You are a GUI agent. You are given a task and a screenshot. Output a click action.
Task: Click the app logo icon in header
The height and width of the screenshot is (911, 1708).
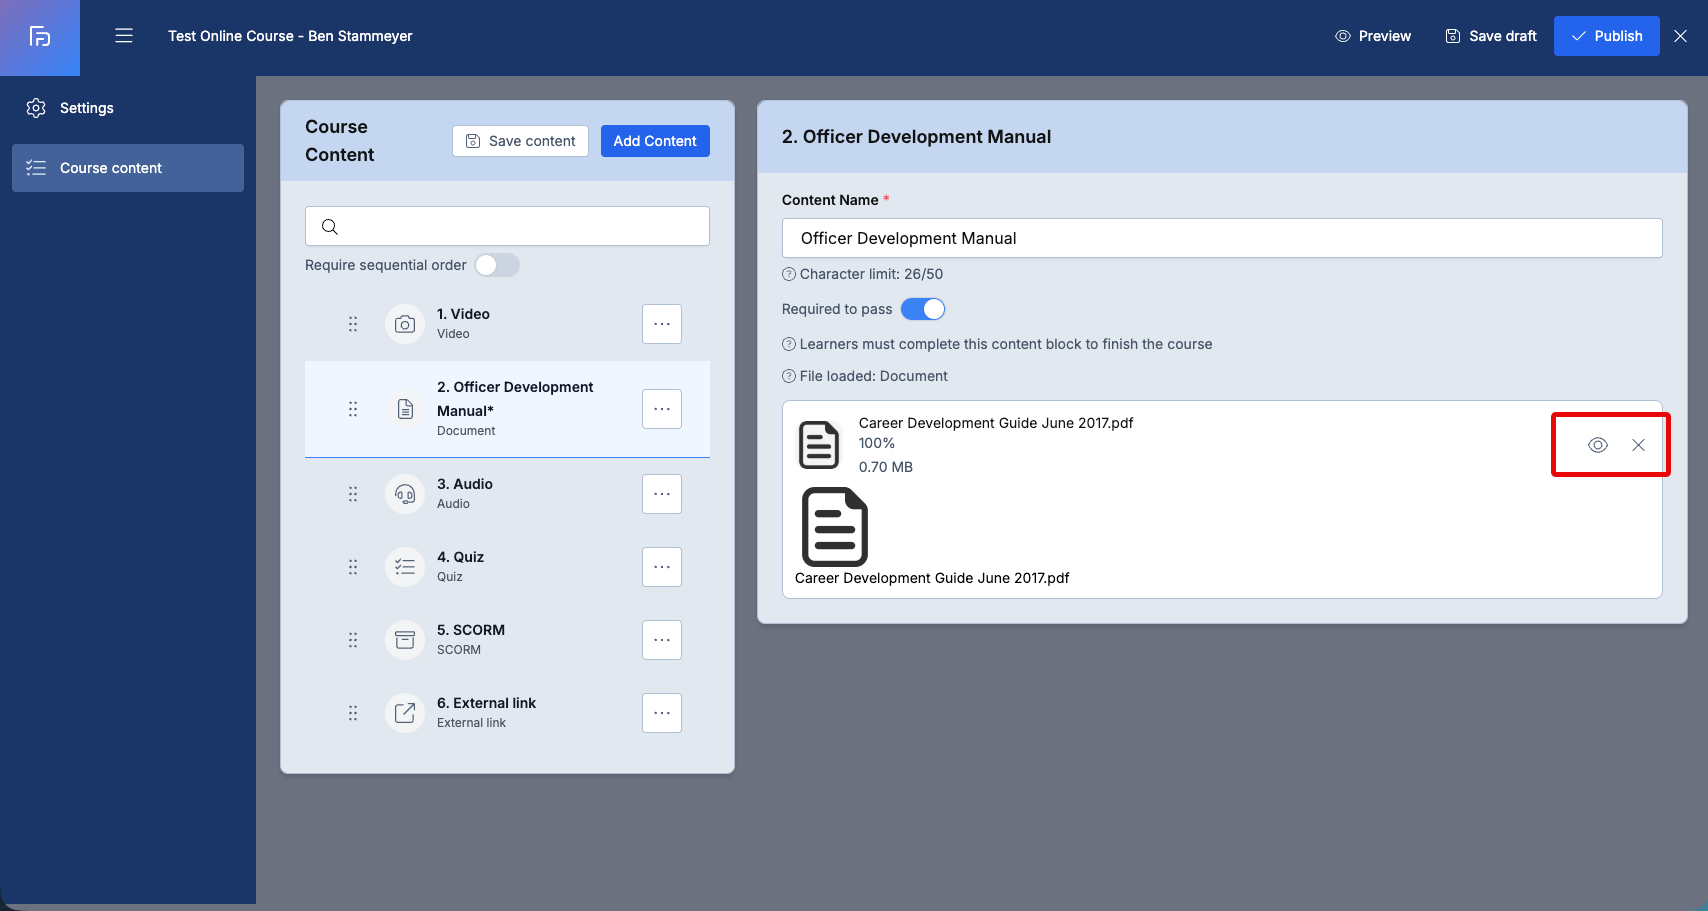click(40, 37)
